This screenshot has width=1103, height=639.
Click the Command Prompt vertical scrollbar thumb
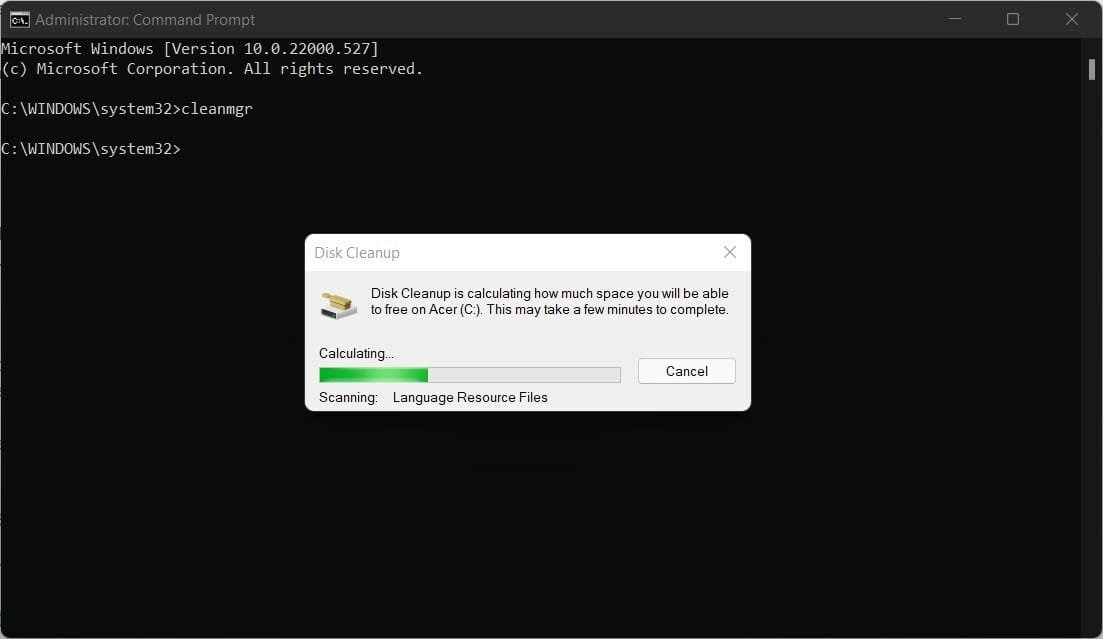pyautogui.click(x=1092, y=70)
